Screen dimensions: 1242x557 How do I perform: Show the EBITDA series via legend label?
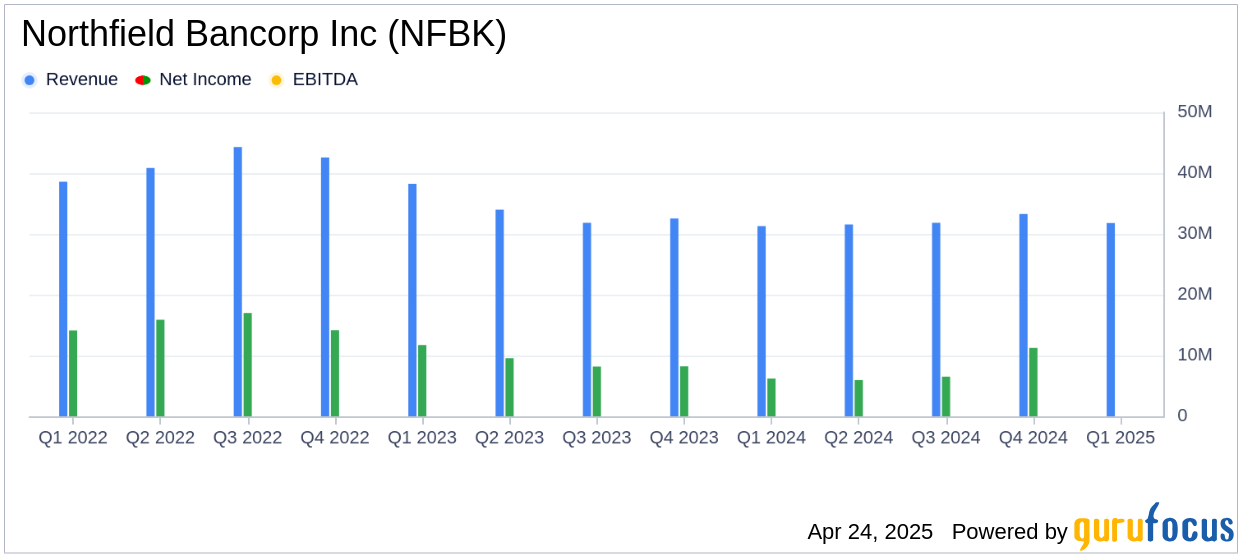pos(325,80)
